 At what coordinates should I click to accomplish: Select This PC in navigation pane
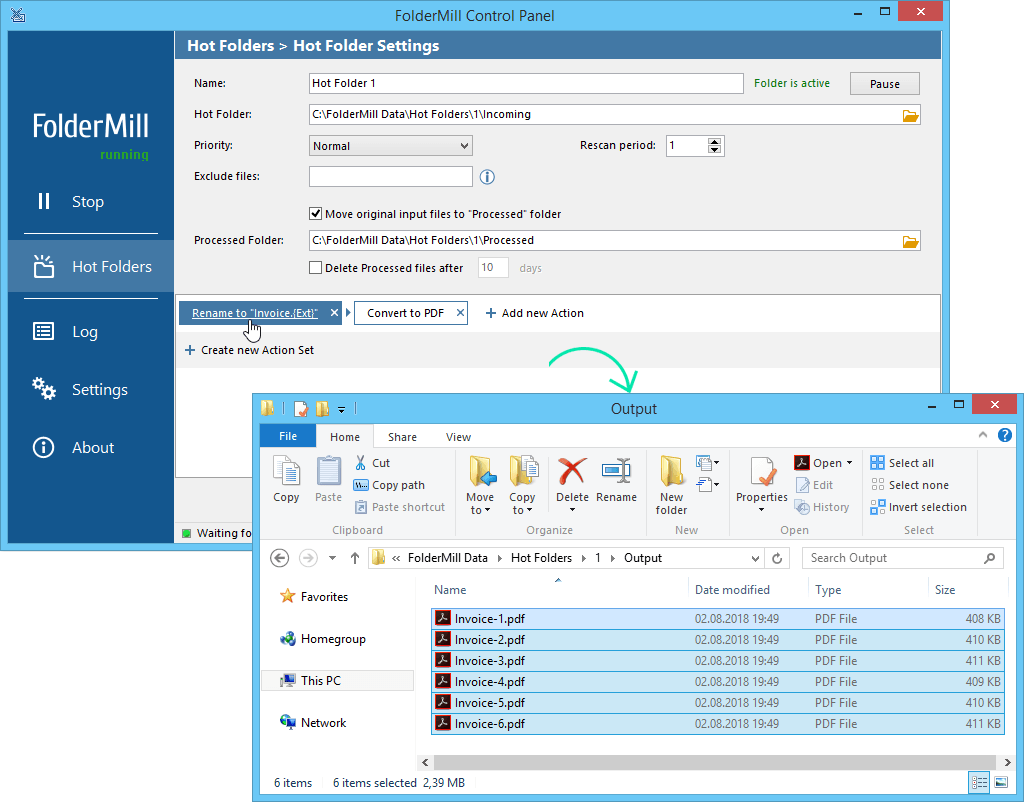coord(338,681)
